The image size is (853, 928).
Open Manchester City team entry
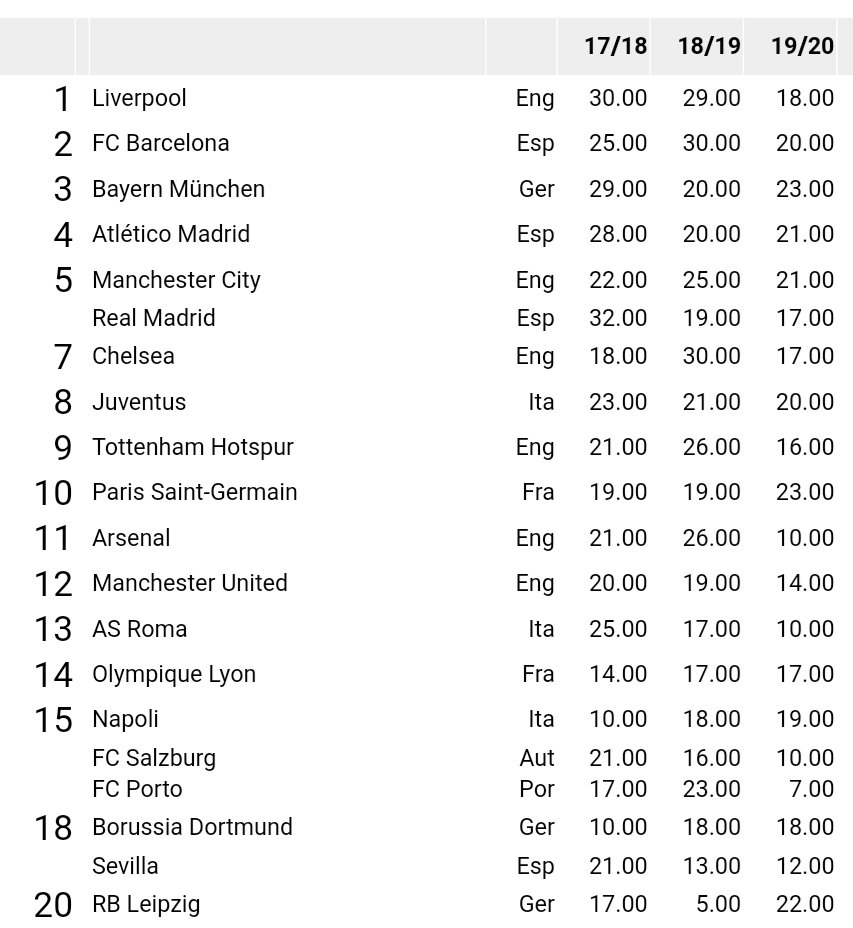coord(176,280)
